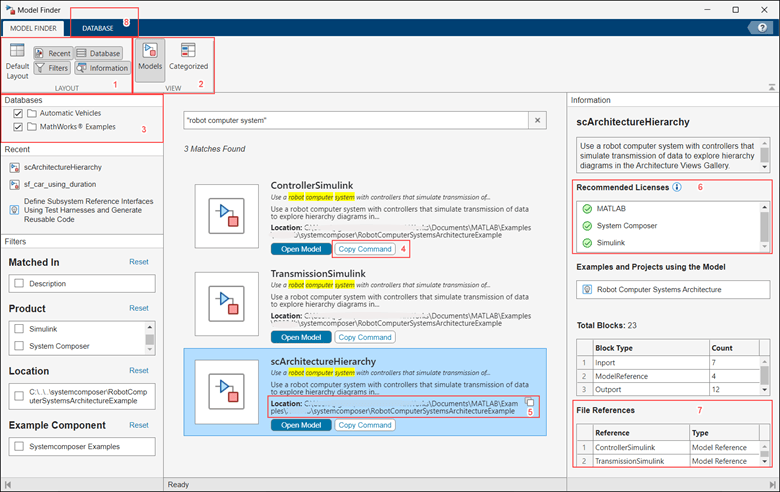Click the System Composer license check icon
The height and width of the screenshot is (492, 780).
tap(587, 226)
